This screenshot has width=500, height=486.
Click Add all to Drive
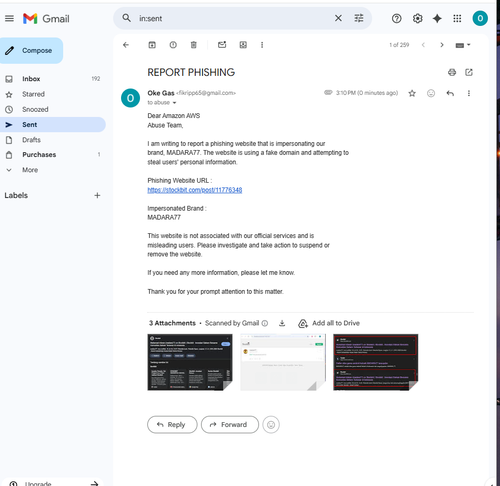pos(329,323)
